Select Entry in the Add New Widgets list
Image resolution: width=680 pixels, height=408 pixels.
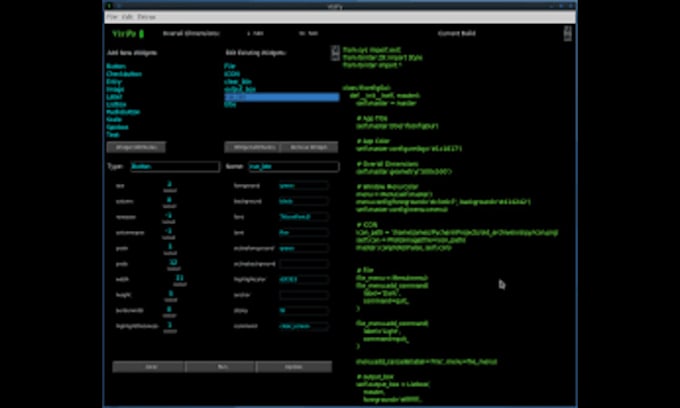point(114,82)
